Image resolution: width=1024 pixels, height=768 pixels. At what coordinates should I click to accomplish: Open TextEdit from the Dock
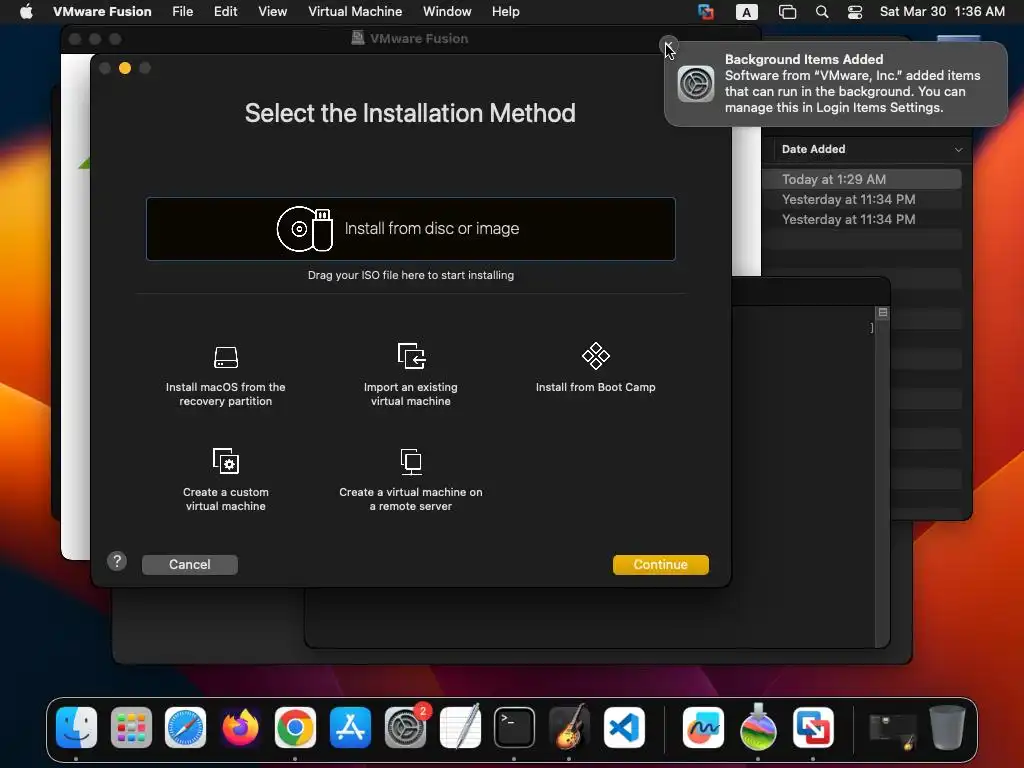click(460, 727)
